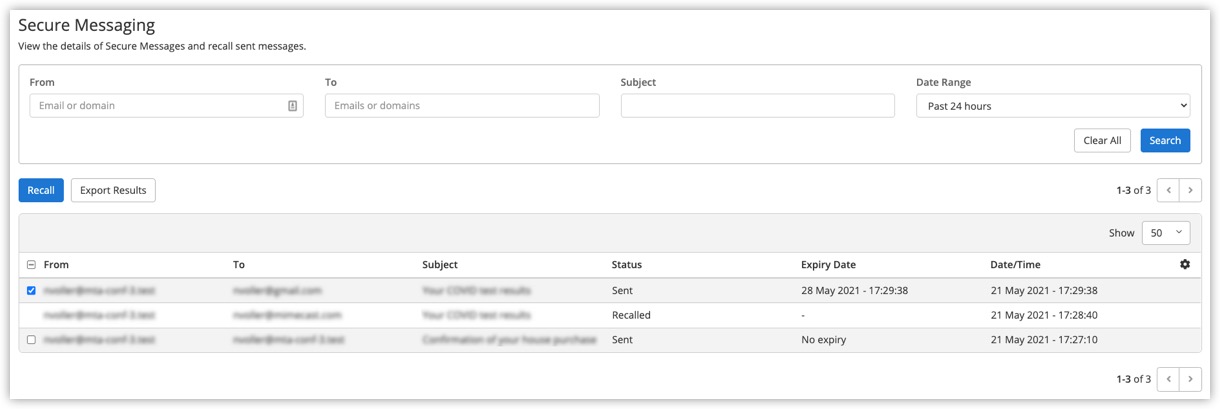Go to previous page using top pagination arrow

1168,190
